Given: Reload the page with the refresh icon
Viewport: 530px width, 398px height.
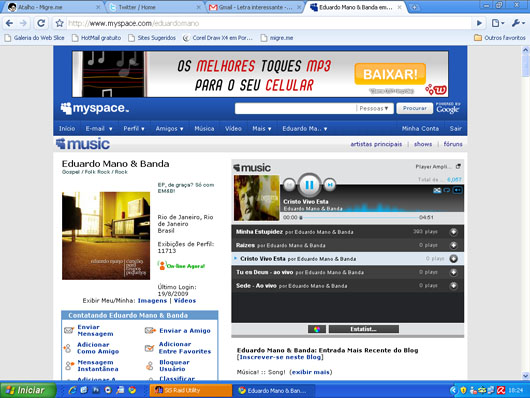Looking at the screenshot, I should click(41, 23).
